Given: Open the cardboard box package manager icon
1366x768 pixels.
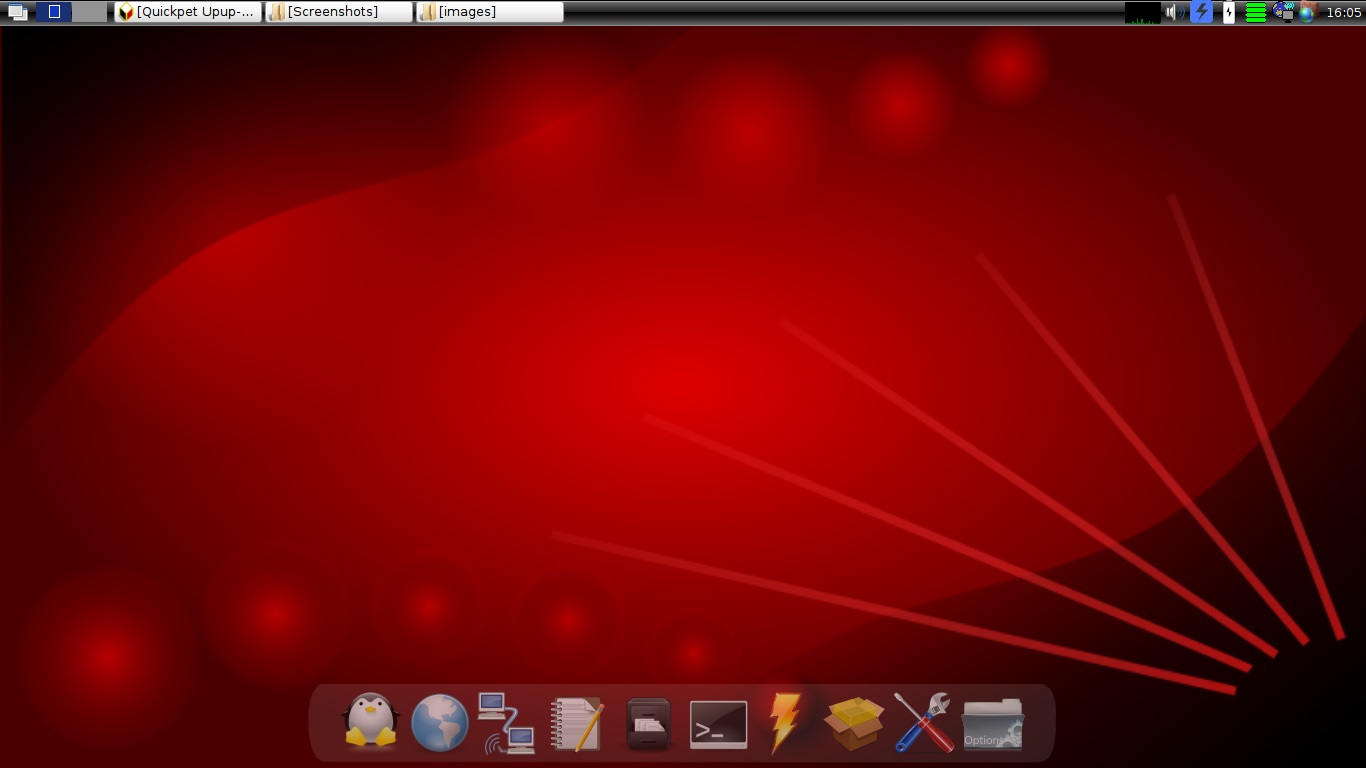Looking at the screenshot, I should [854, 722].
